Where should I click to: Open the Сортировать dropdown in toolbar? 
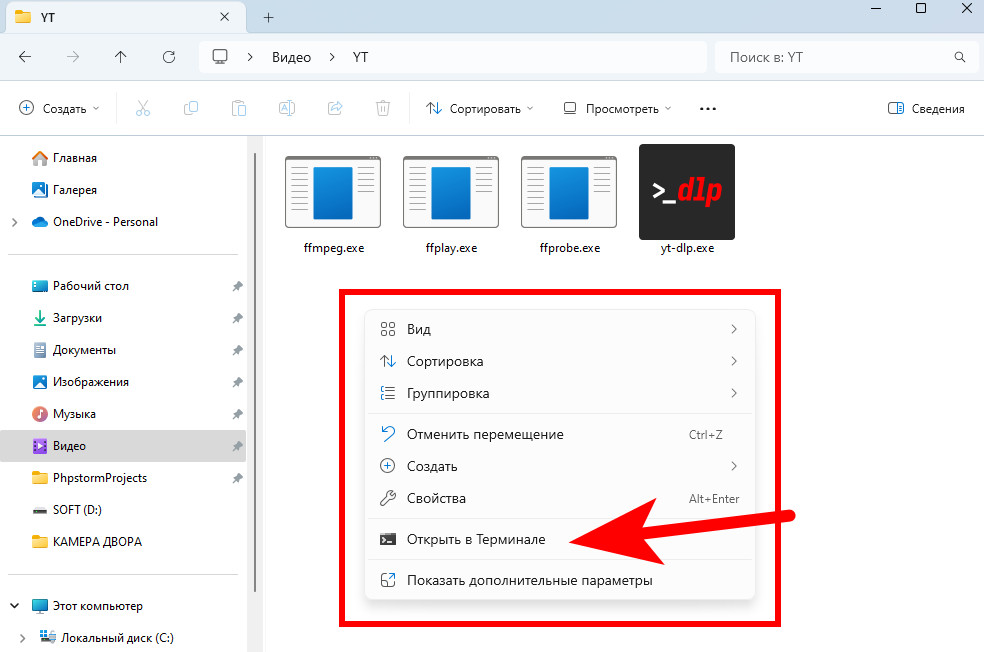click(480, 108)
